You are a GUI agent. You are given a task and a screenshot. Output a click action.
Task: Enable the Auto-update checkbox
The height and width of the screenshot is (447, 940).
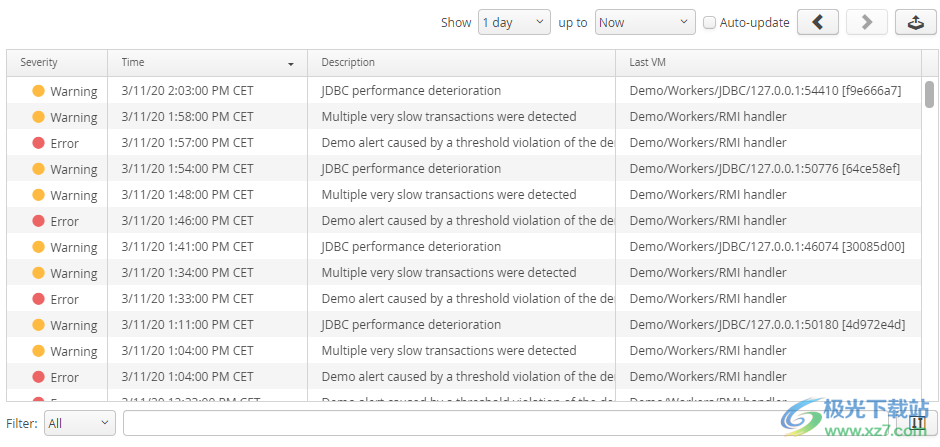coord(709,23)
